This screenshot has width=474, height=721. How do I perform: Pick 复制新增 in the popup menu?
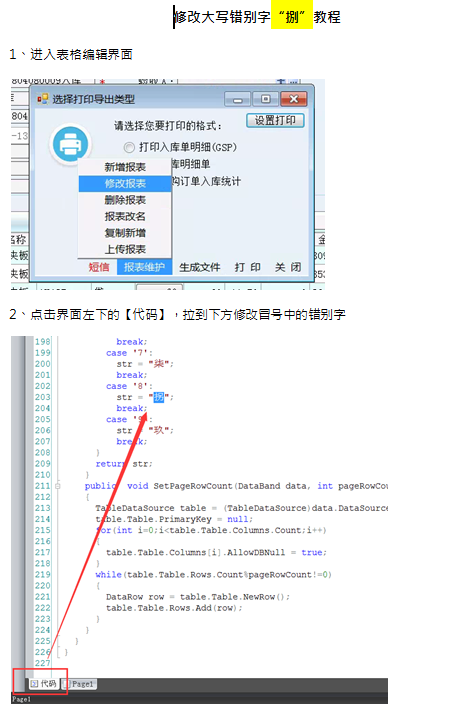tap(125, 233)
